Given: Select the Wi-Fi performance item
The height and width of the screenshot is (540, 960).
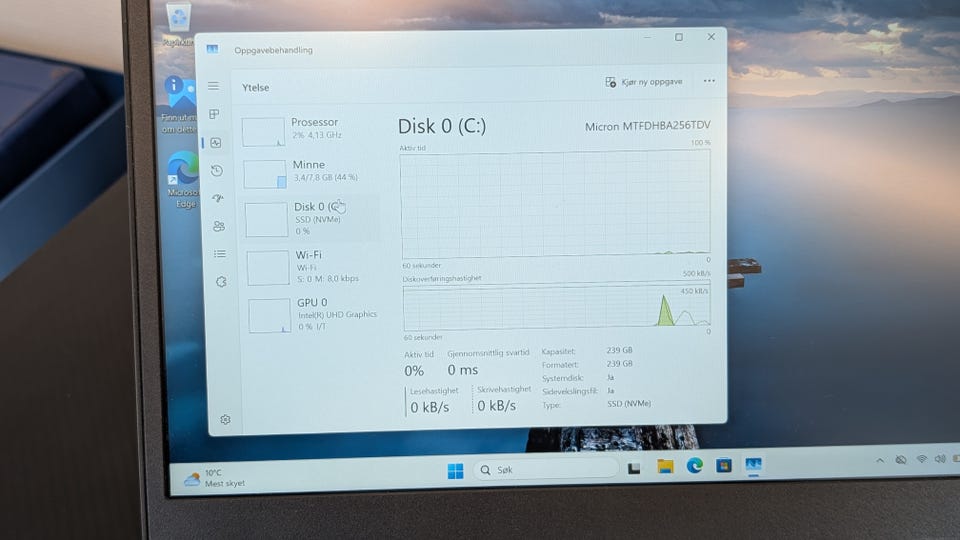Looking at the screenshot, I should point(313,267).
